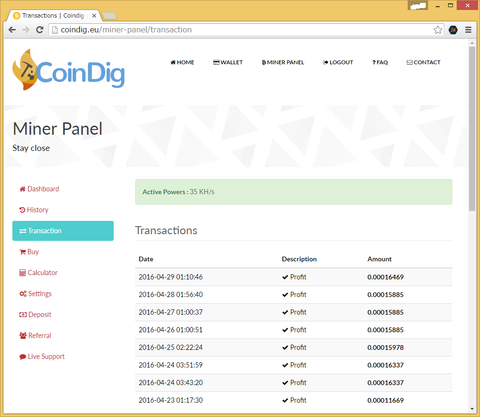
Task: Maximize the Chrome window
Action: pos(450,5)
